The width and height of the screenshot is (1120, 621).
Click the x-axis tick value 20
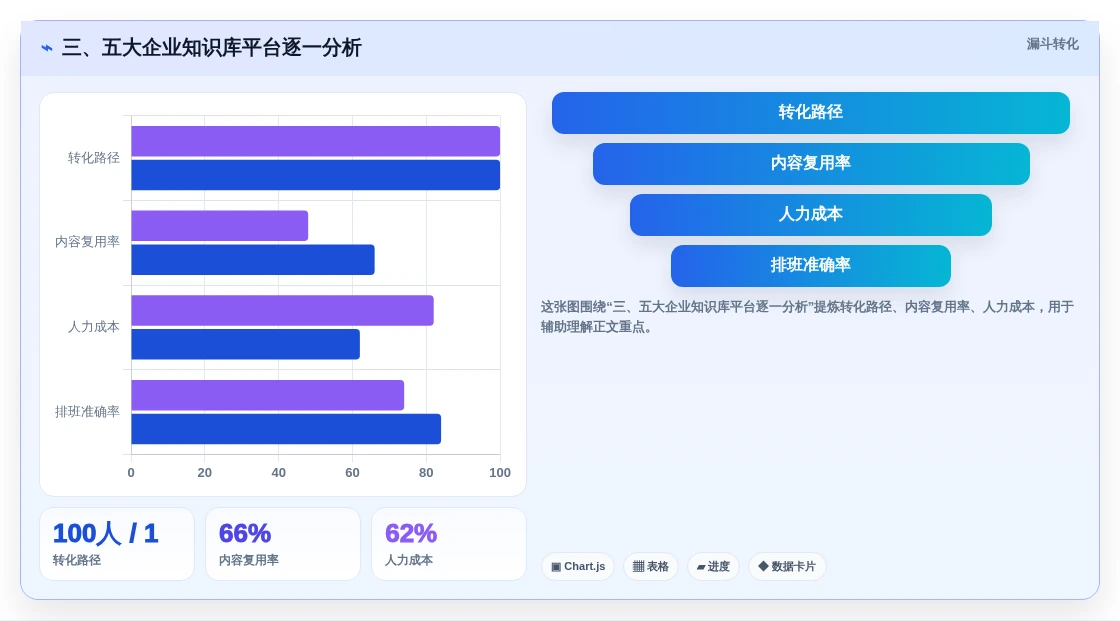pos(204,473)
